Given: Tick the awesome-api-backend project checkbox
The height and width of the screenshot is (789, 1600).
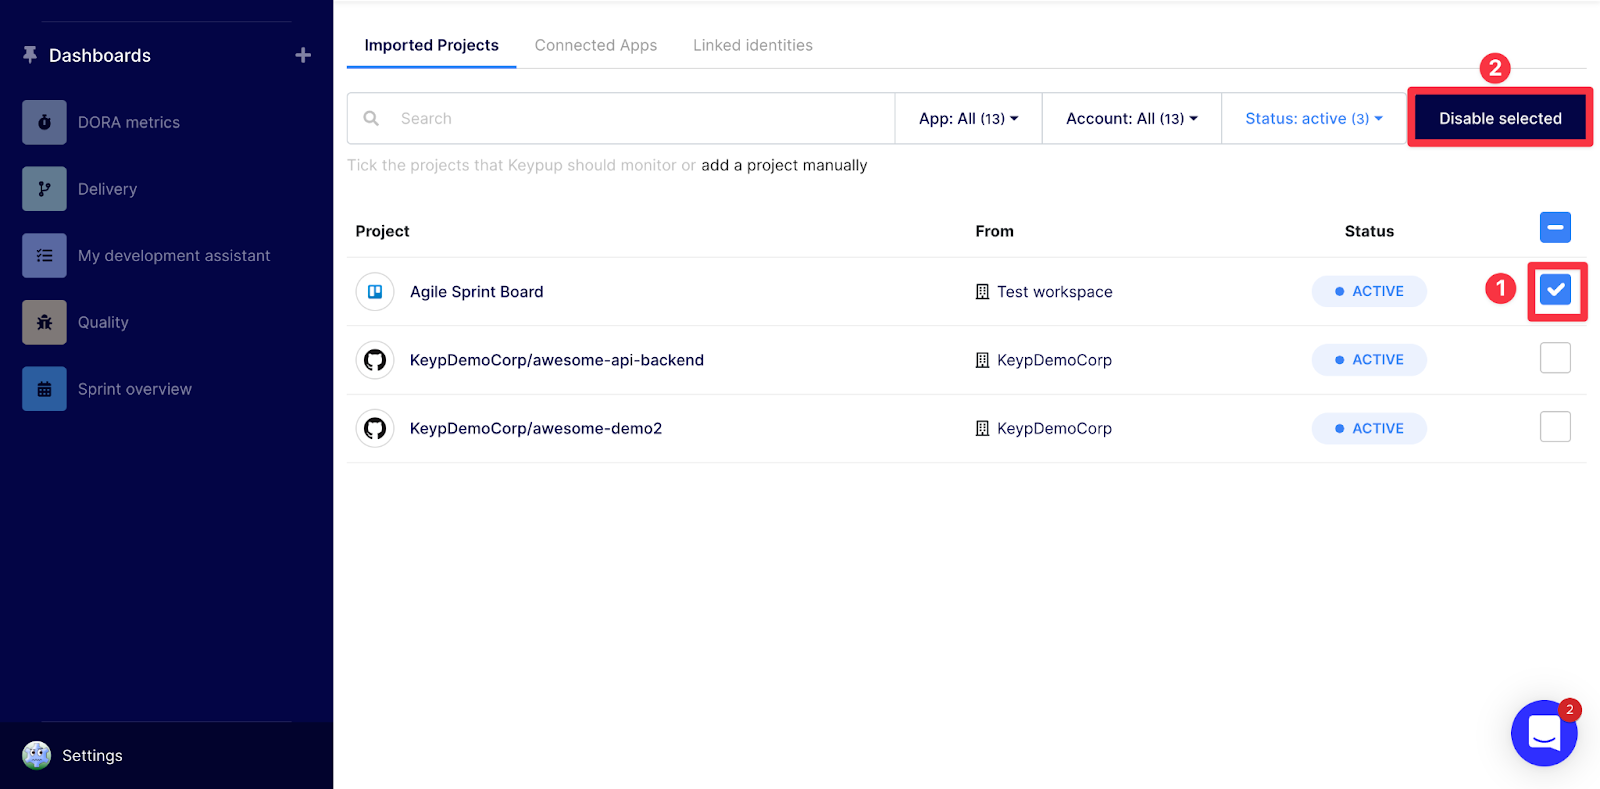Looking at the screenshot, I should 1555,358.
